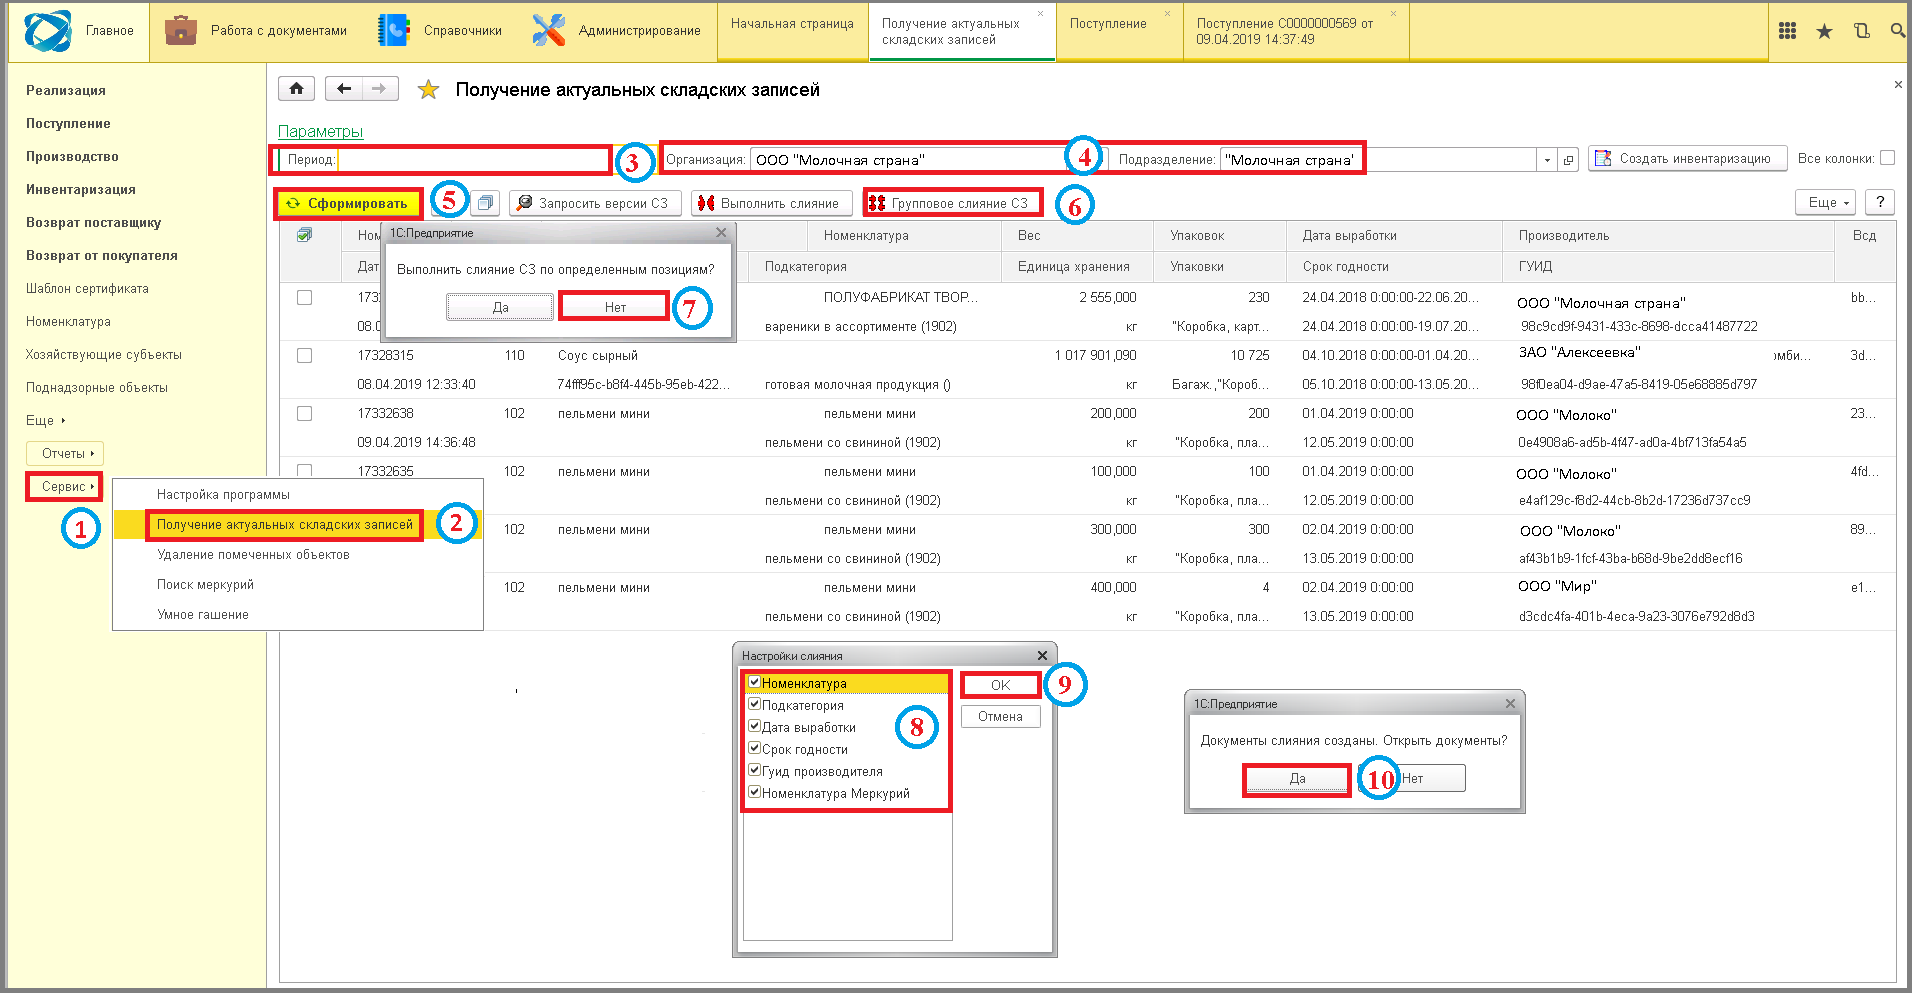Open the Параметры link
Screen dimensions: 1912x993
pyautogui.click(x=320, y=131)
